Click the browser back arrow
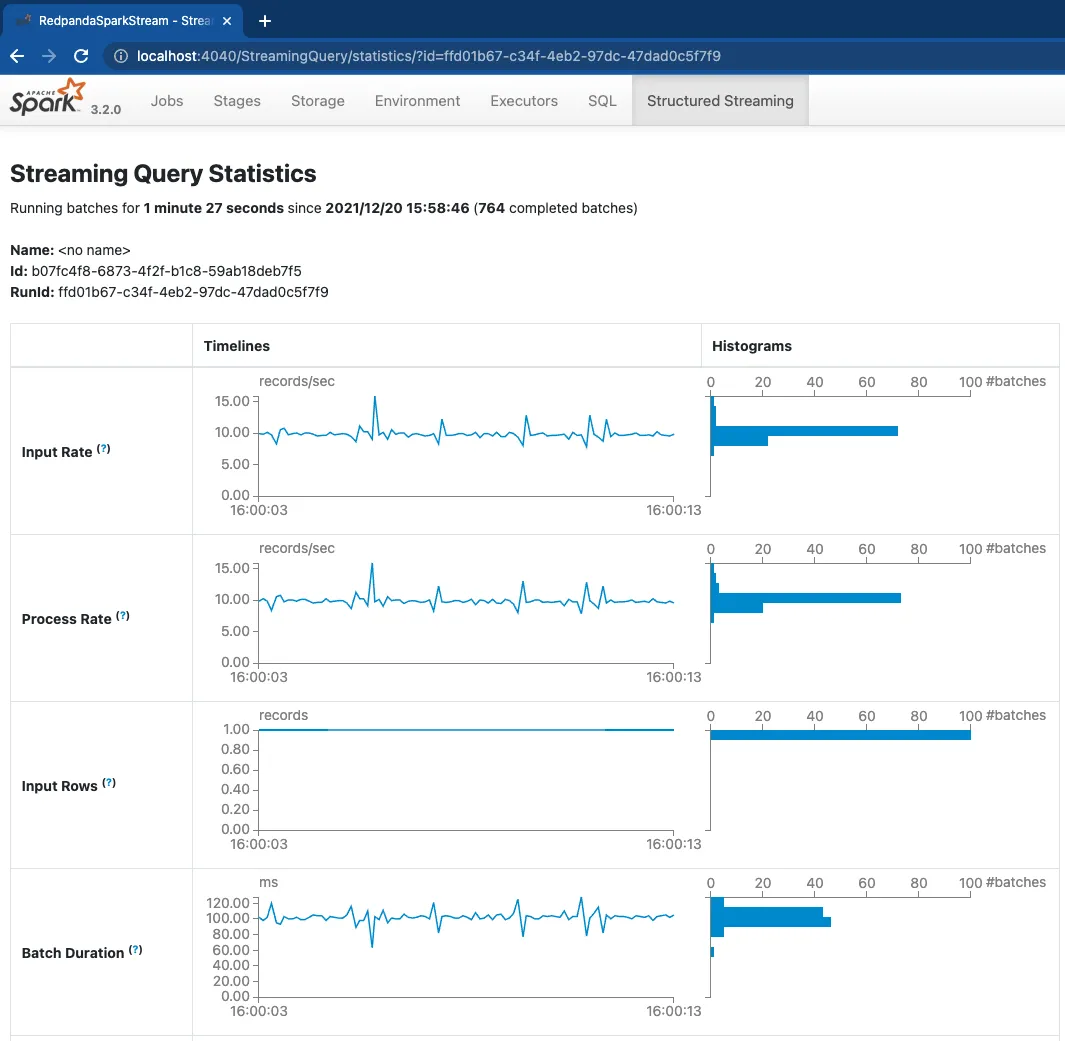1065x1041 pixels. pos(18,57)
